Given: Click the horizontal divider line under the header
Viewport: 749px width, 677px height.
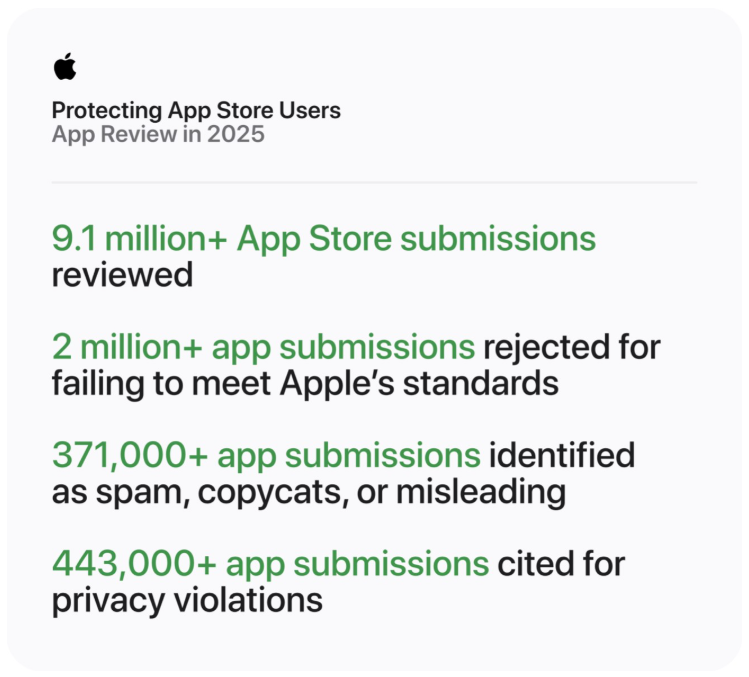Looking at the screenshot, I should pos(374,183).
